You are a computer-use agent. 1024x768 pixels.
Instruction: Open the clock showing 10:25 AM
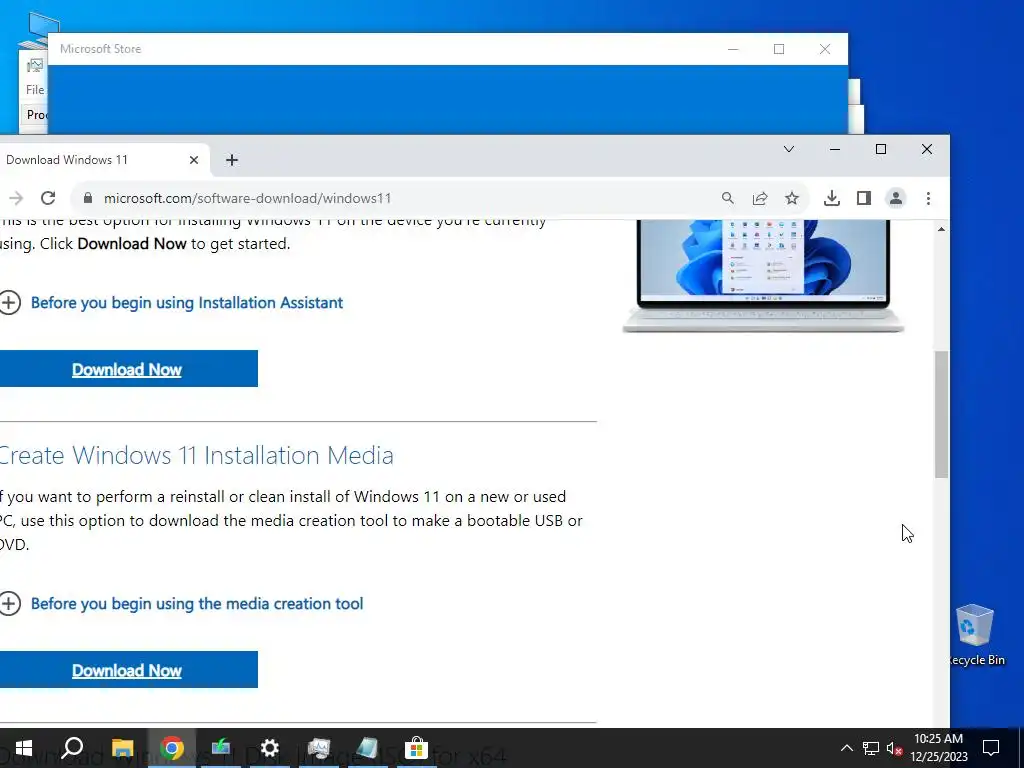tap(939, 748)
